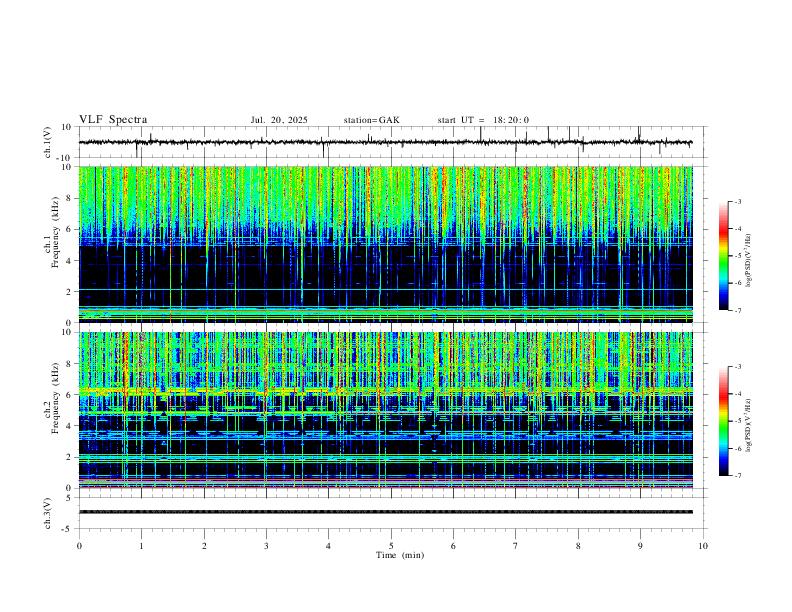792x612 pixels.
Task: Click the time axis tick label '0'
Action: click(x=79, y=546)
